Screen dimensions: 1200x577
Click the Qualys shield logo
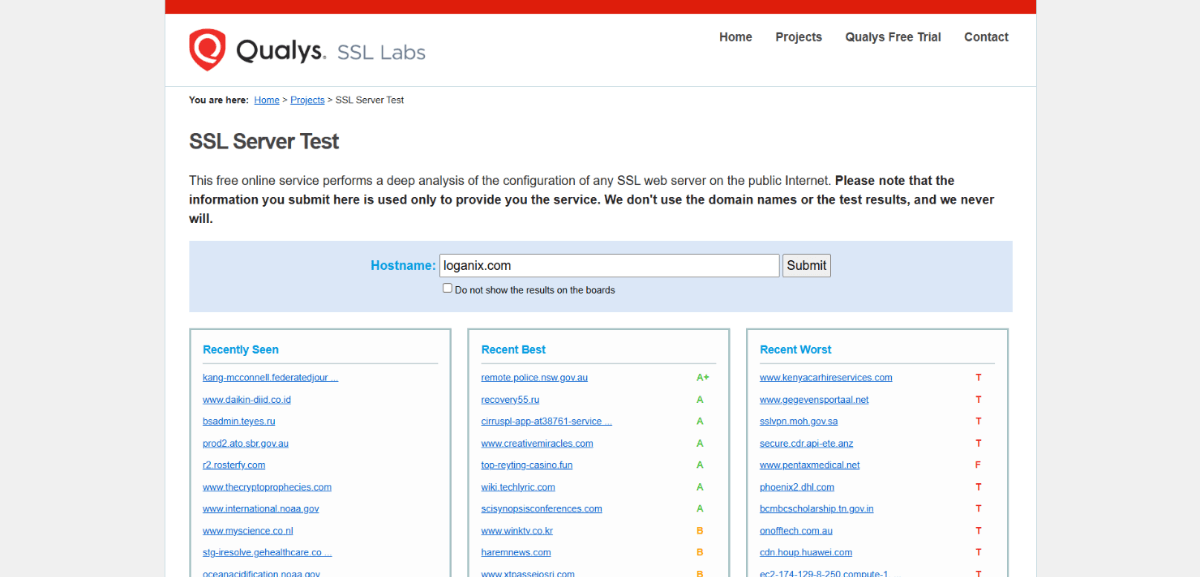tap(207, 50)
